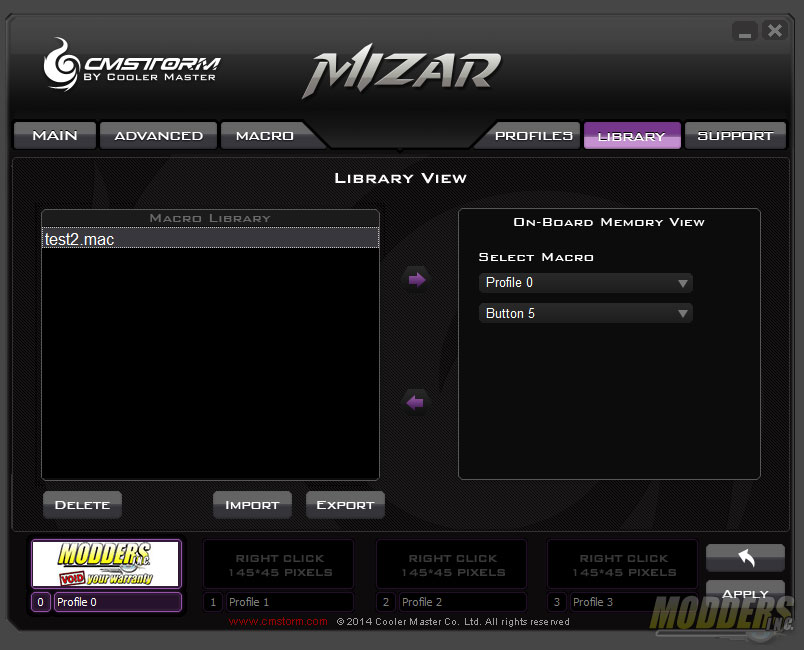This screenshot has height=650, width=804.
Task: Expand the Button 5 dropdown
Action: pos(586,313)
